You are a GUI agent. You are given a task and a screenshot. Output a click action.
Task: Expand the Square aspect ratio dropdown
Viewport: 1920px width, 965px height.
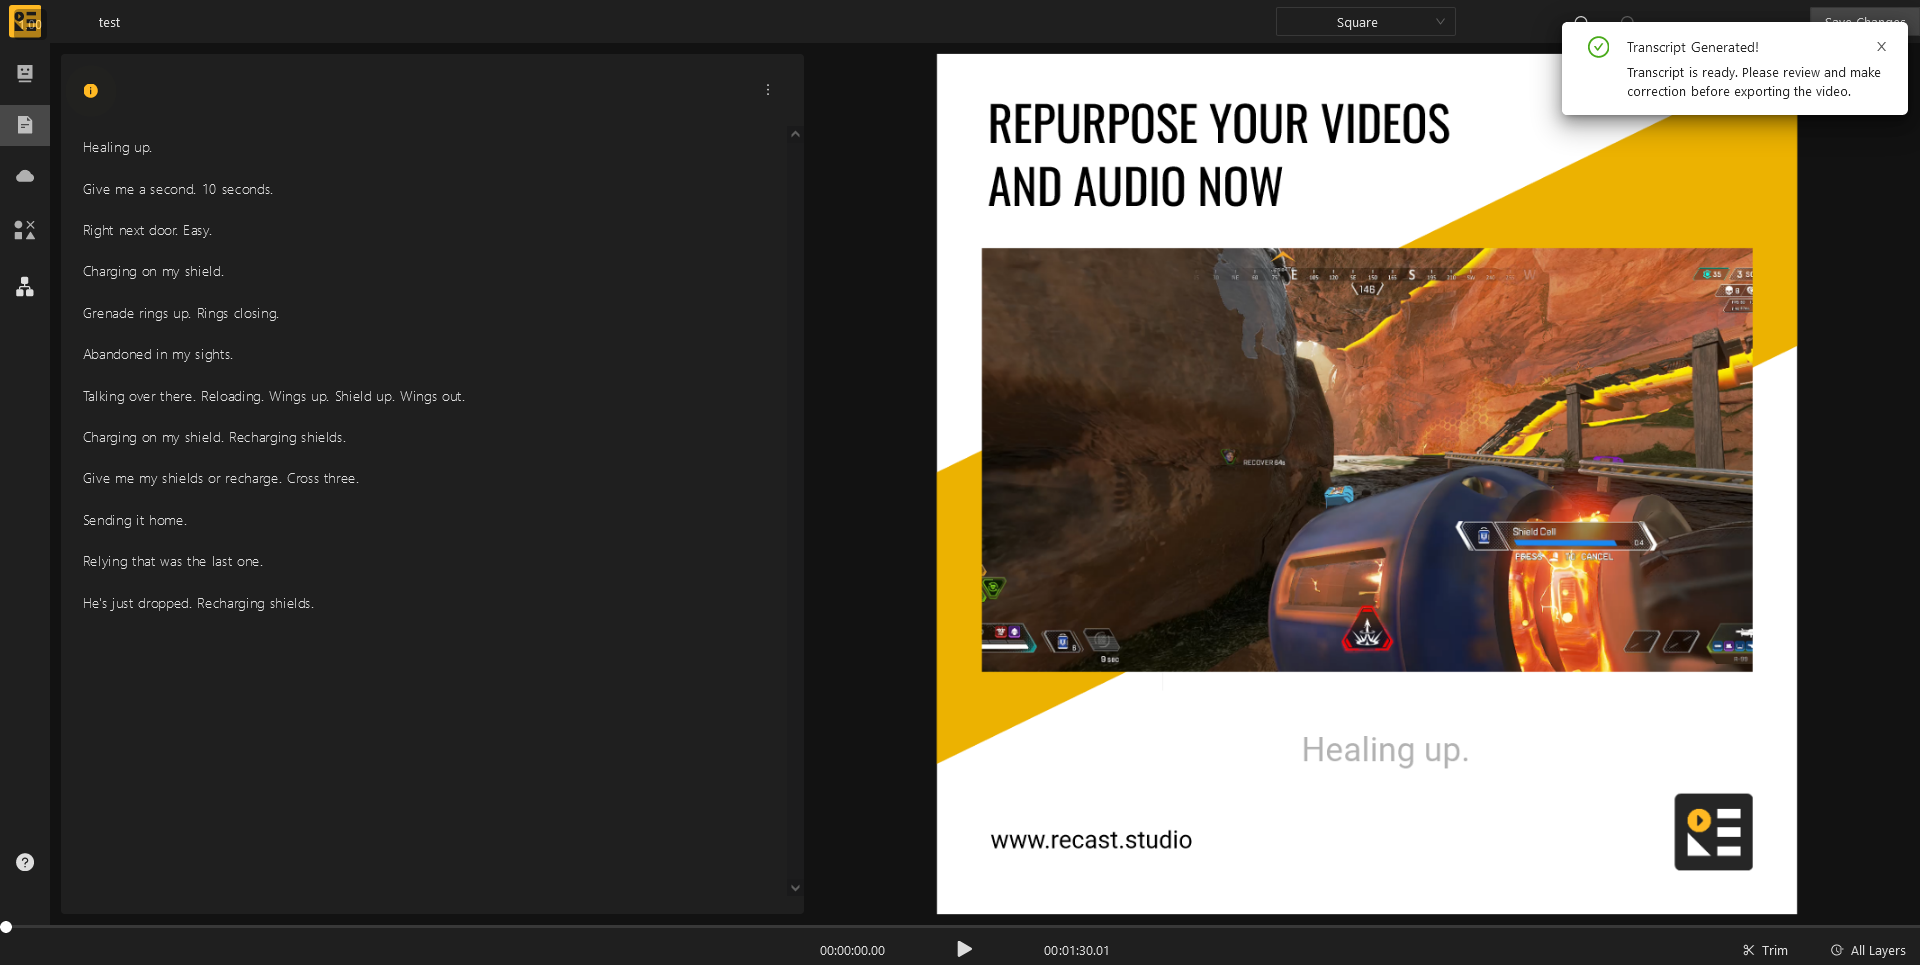(1365, 22)
